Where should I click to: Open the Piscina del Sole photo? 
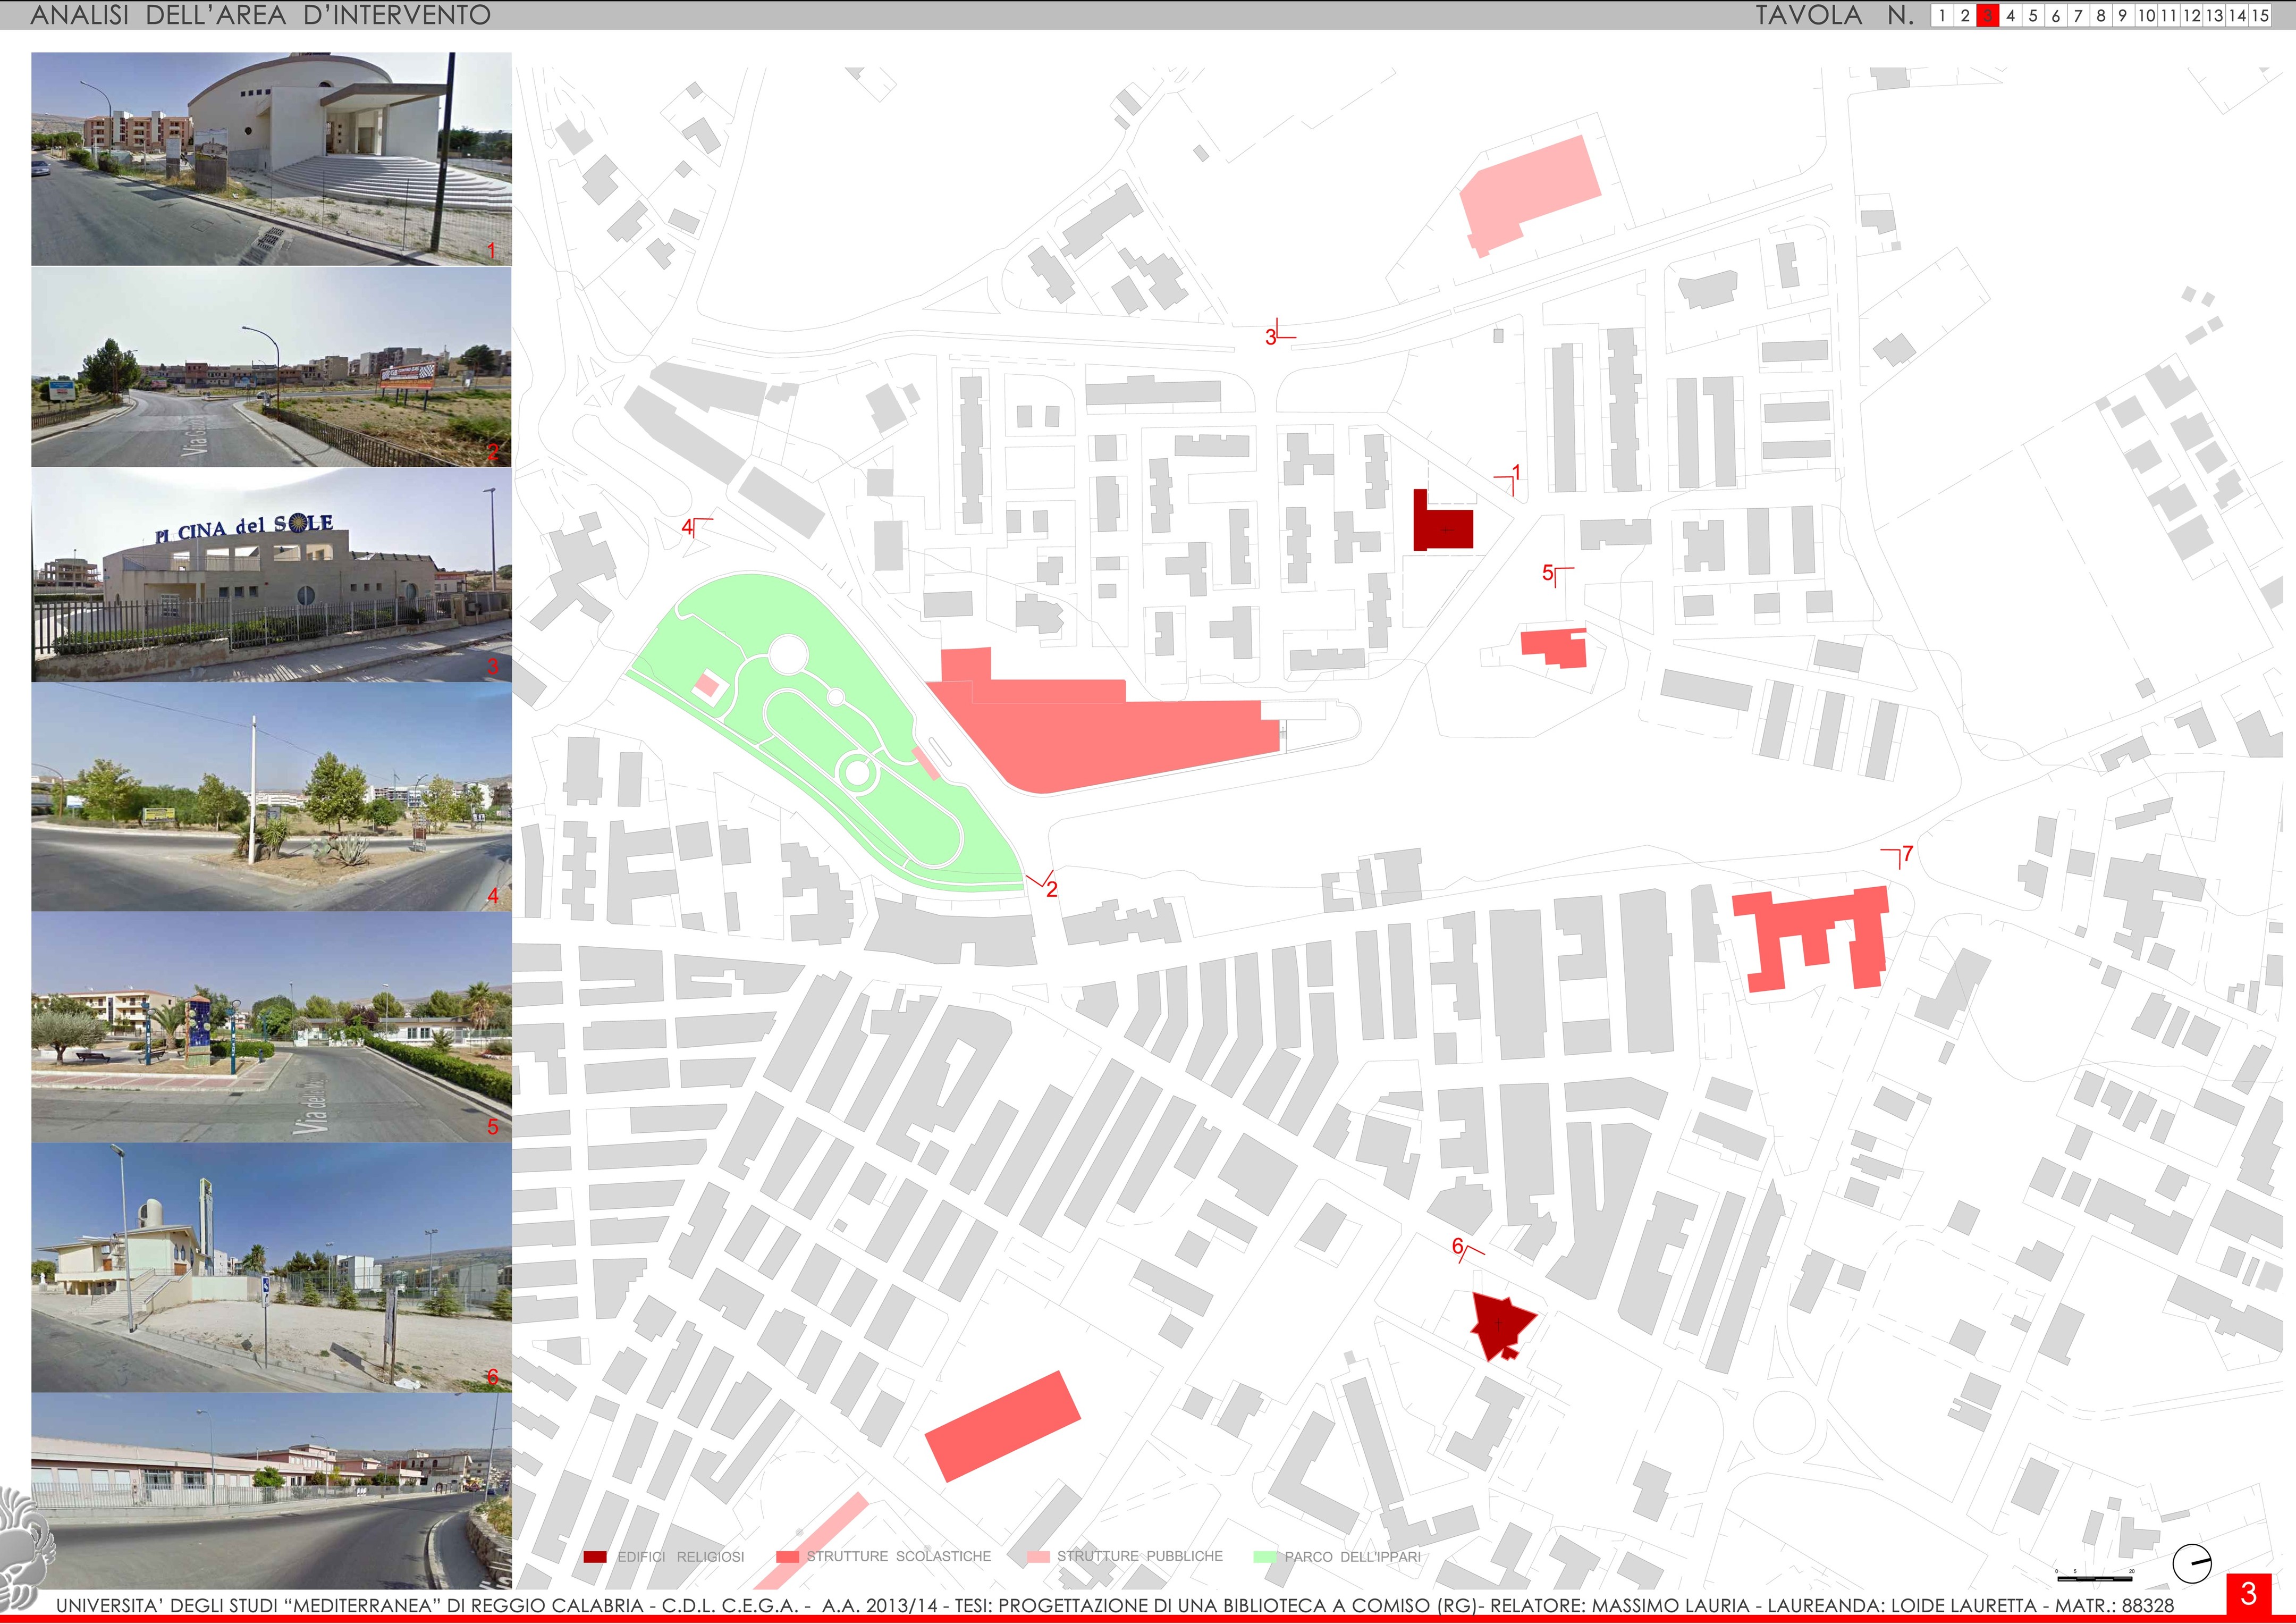pyautogui.click(x=271, y=575)
